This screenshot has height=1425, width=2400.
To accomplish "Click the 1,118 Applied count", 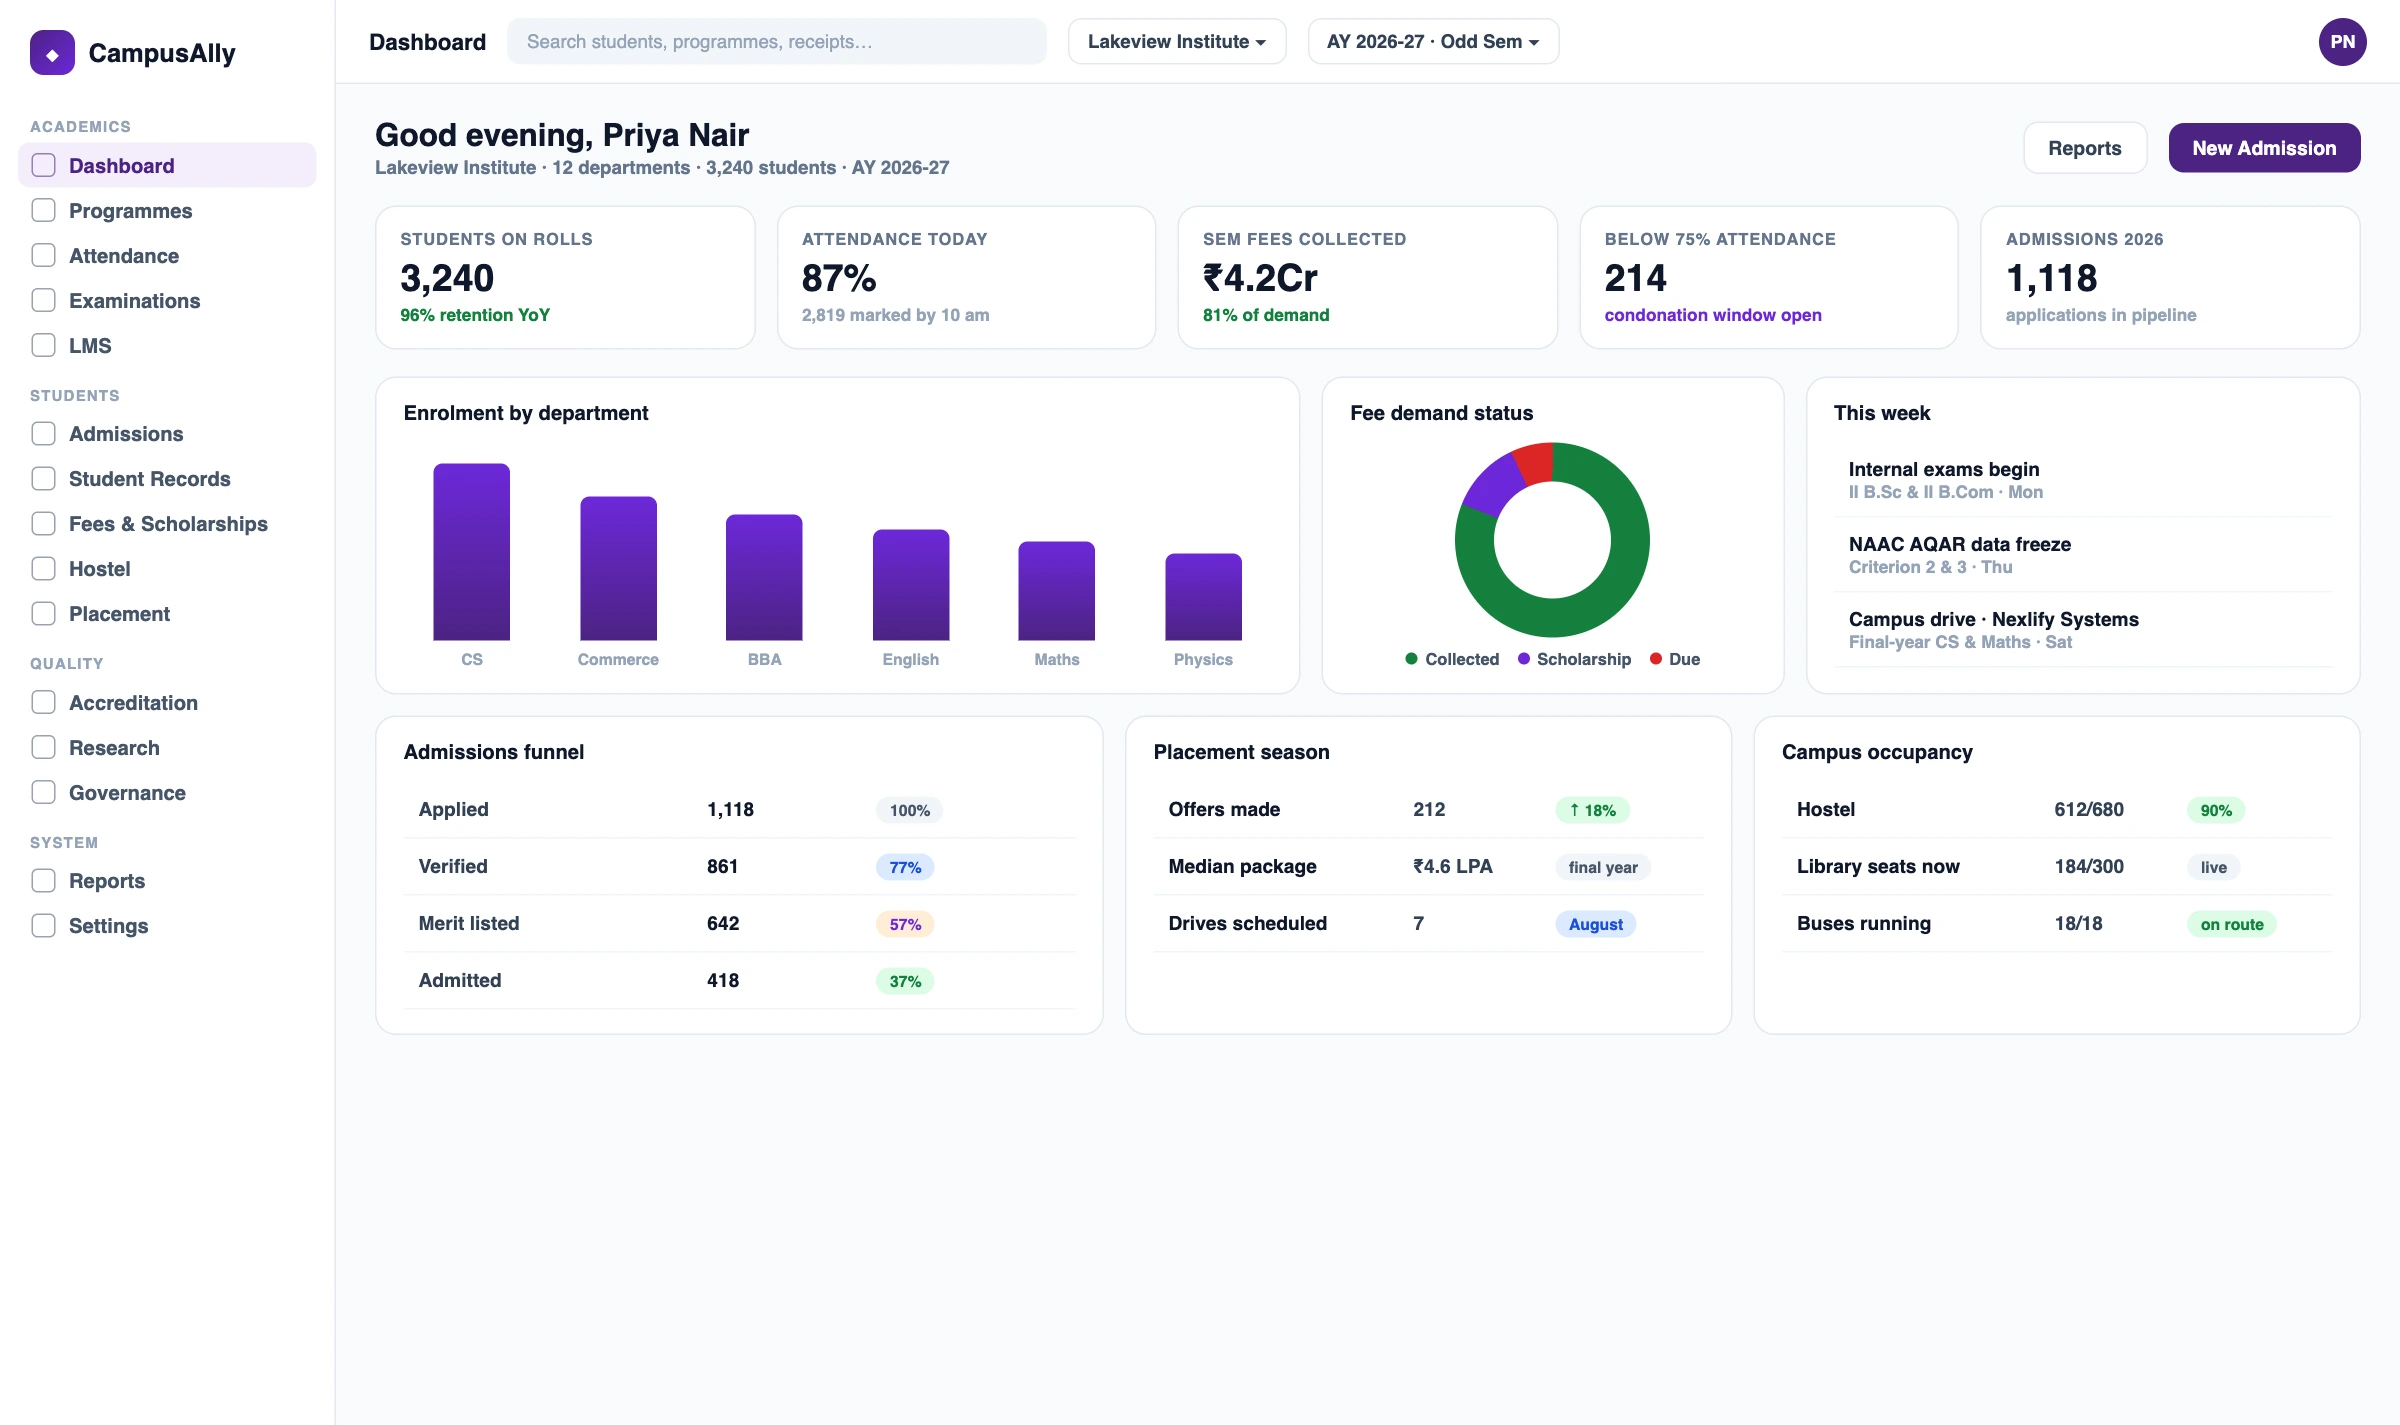I will (730, 809).
